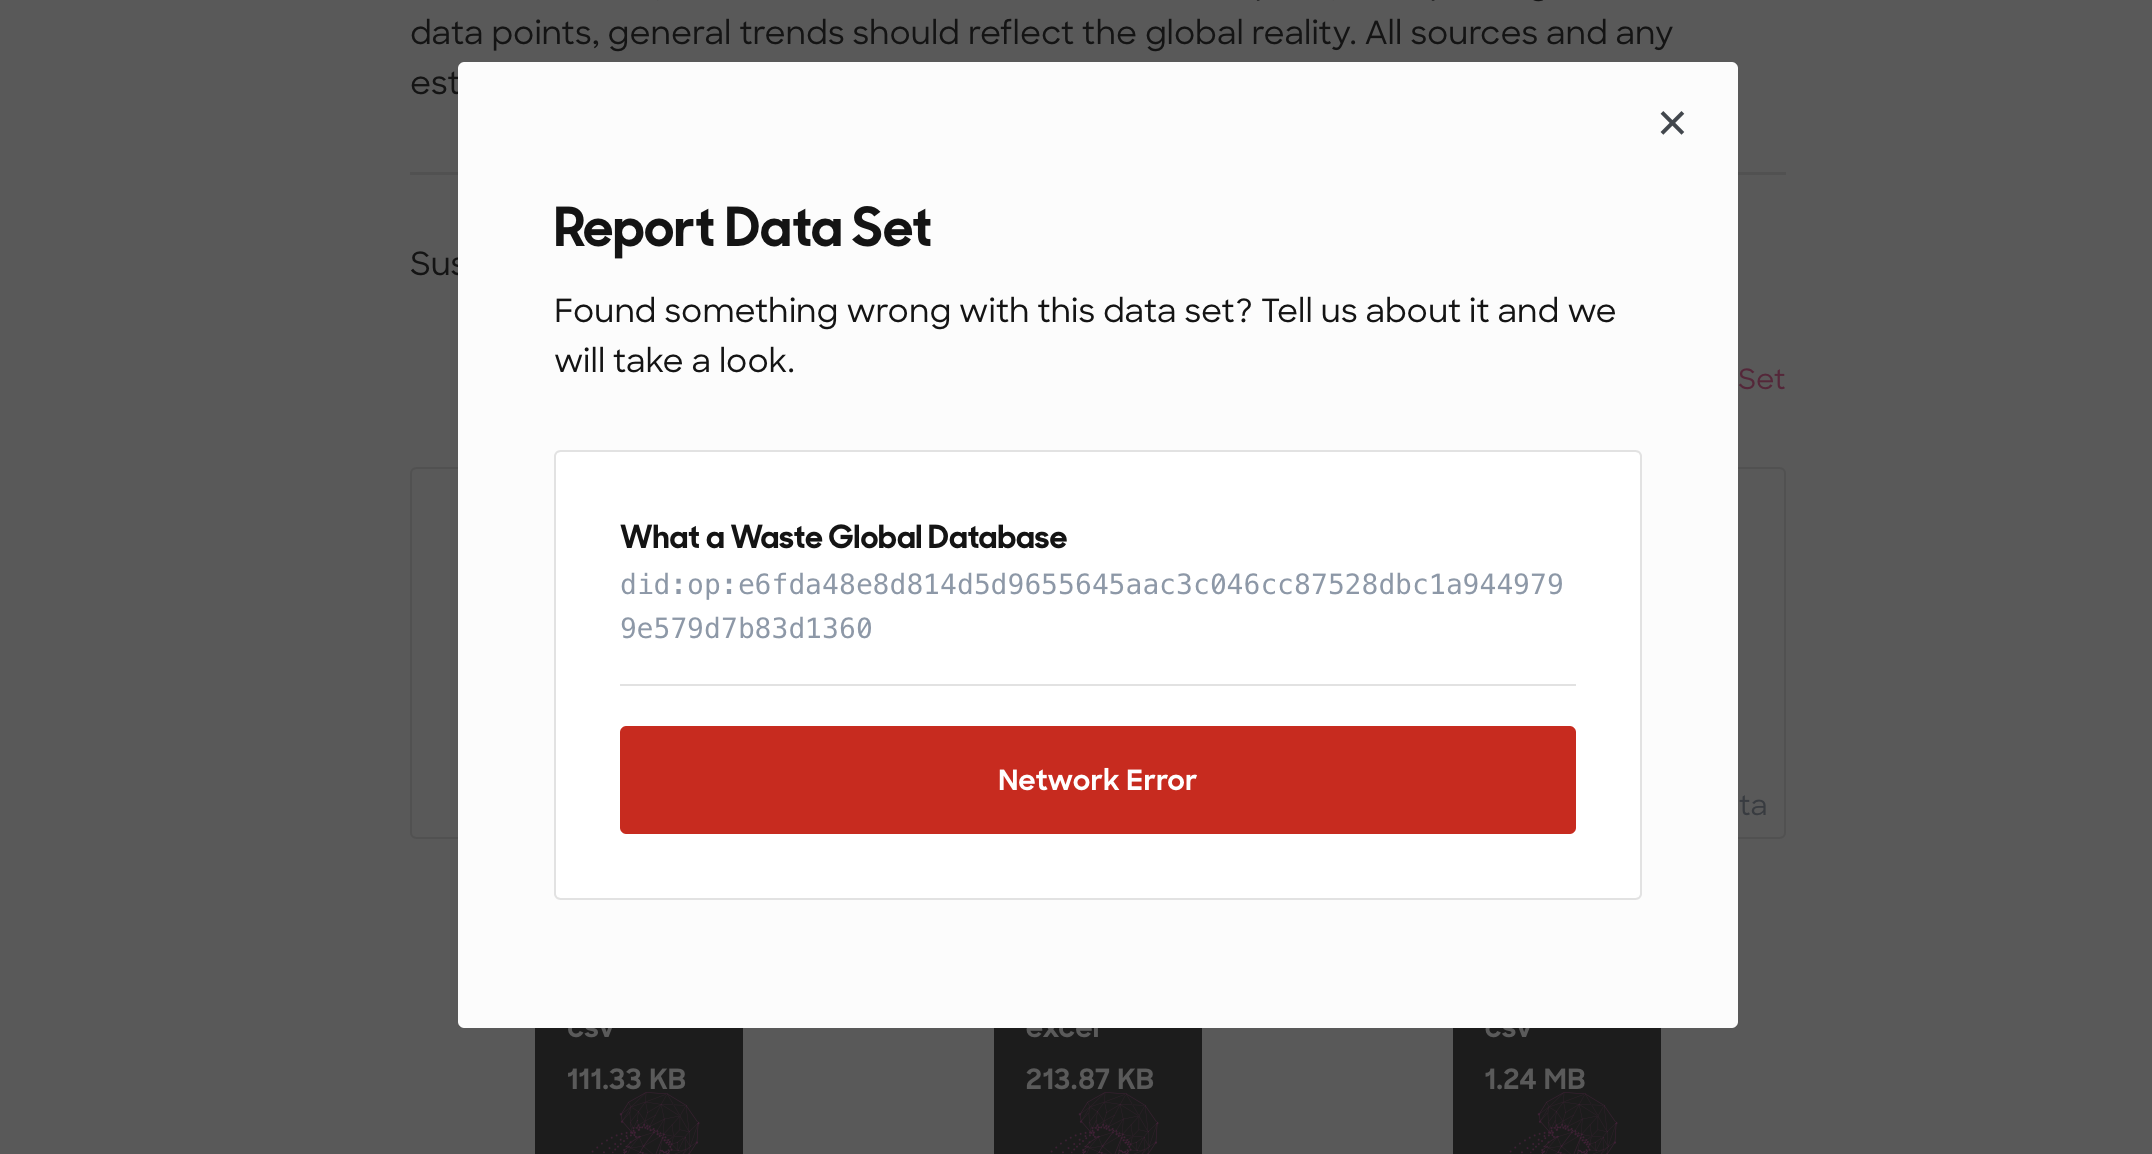Close the Report Data Set dialog

pos(1671,122)
